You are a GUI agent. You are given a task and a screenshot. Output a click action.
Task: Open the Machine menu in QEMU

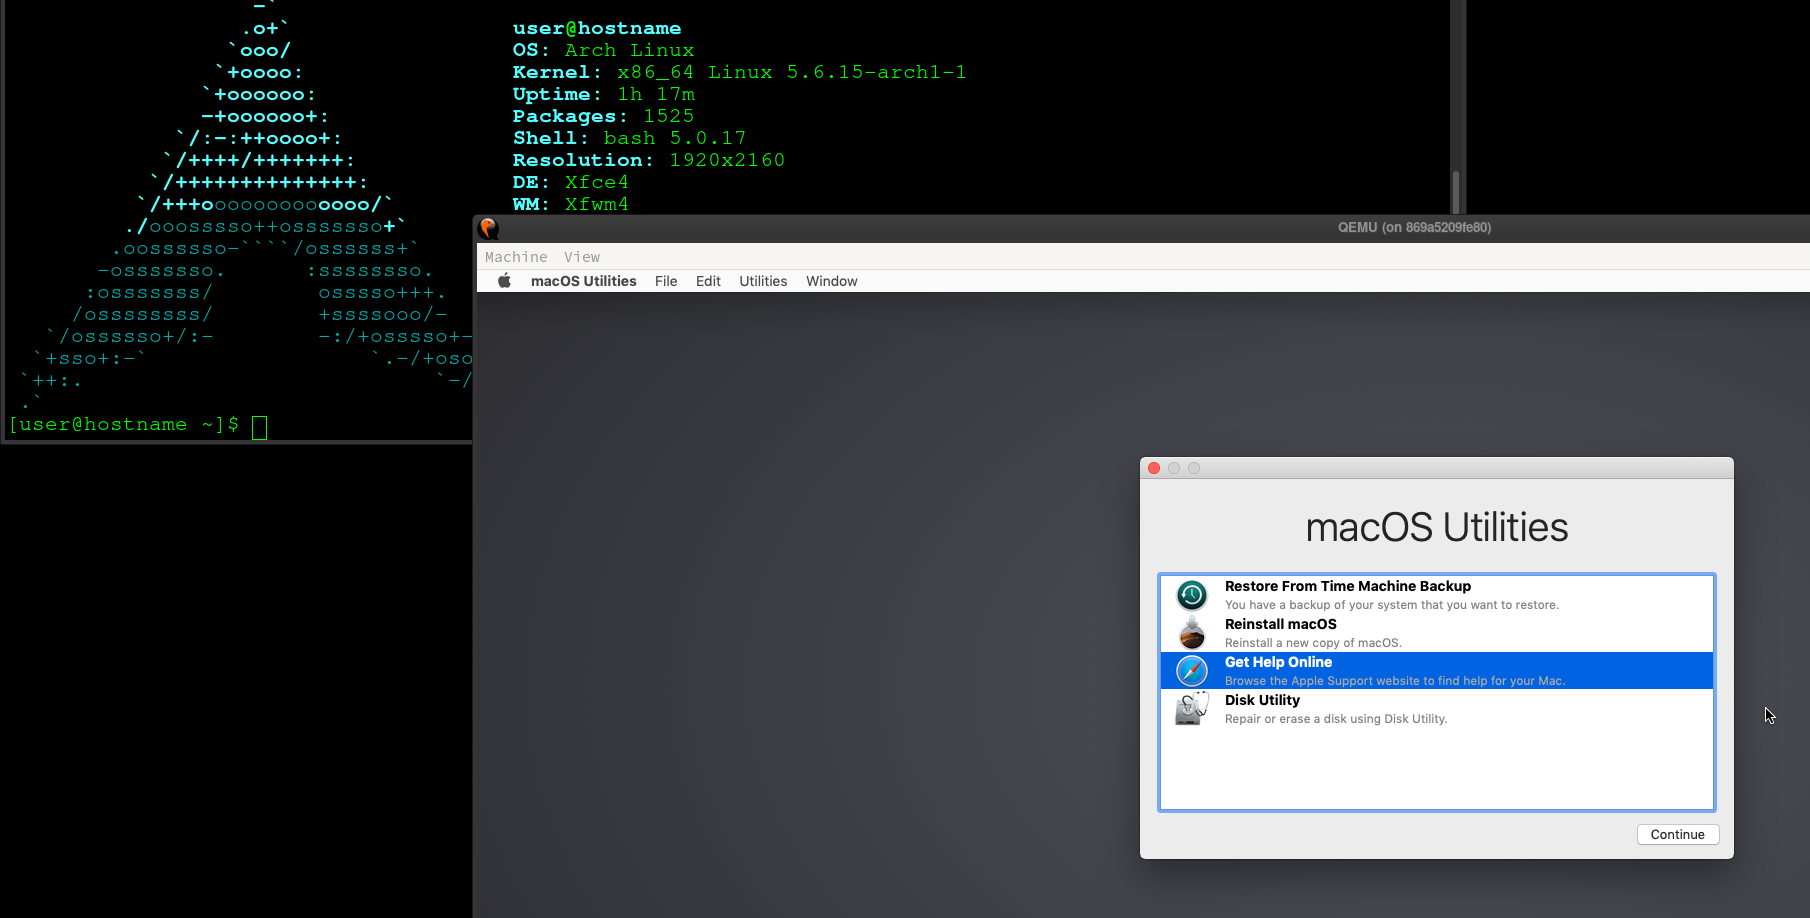click(x=516, y=257)
